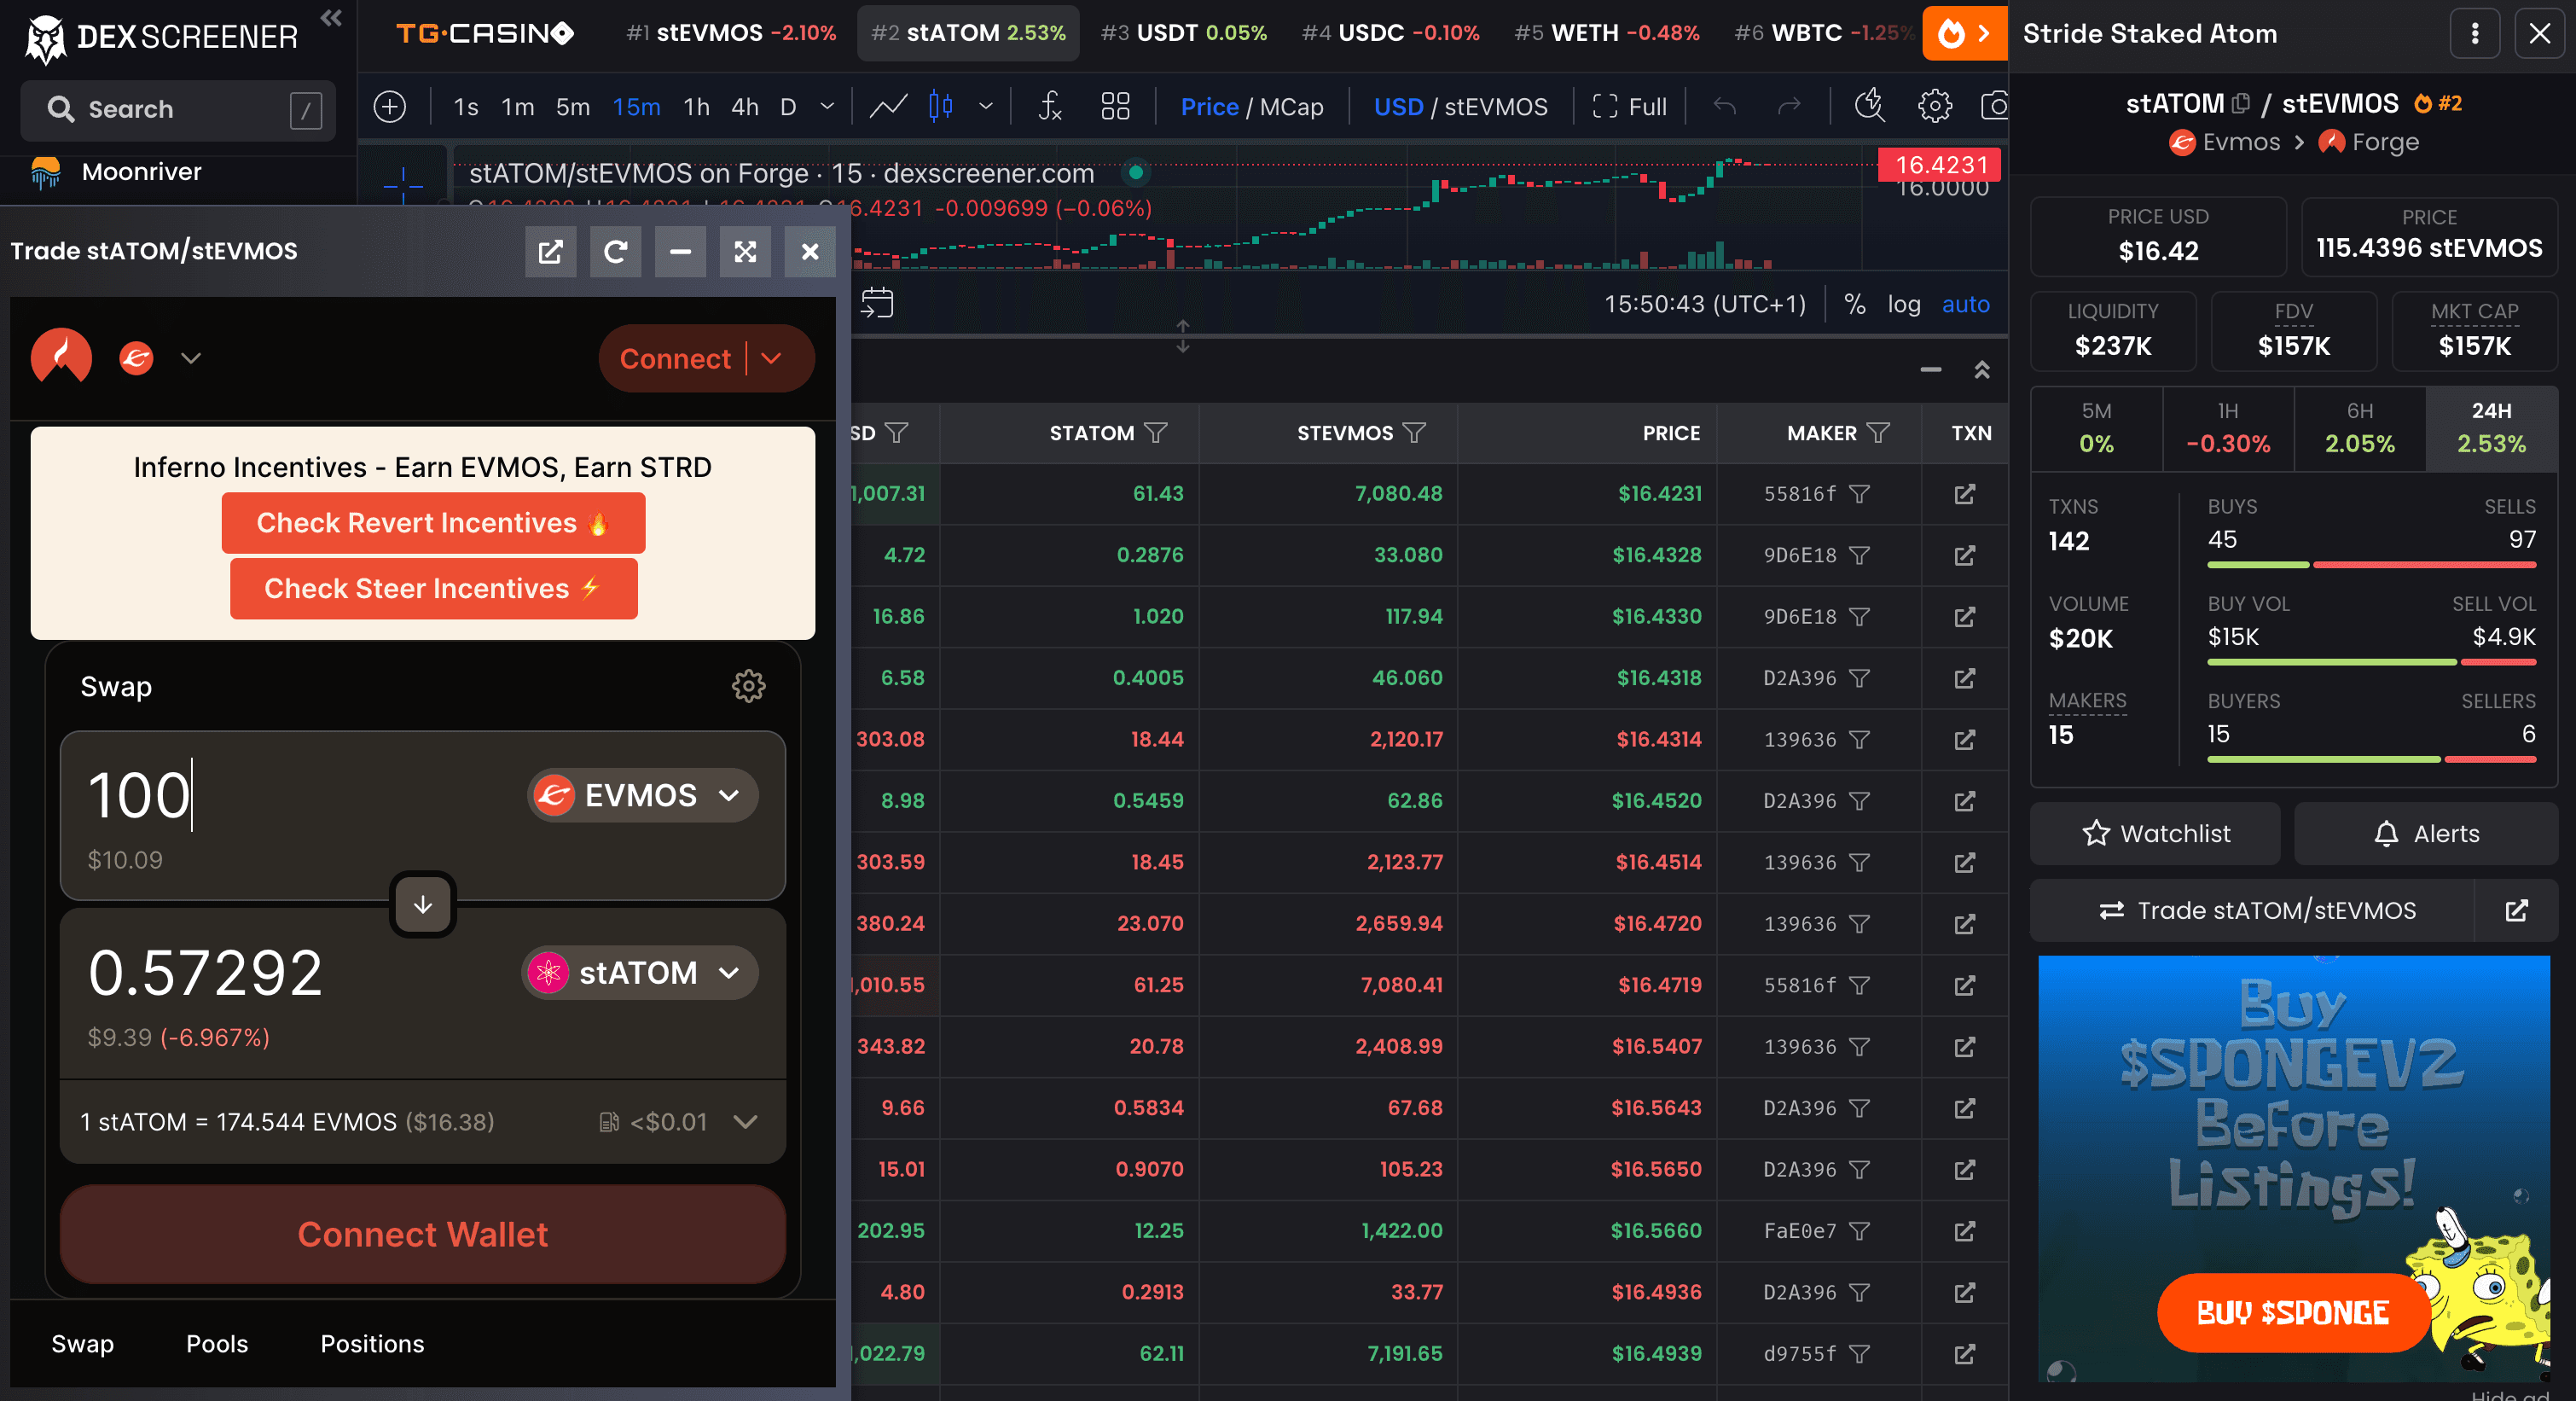
Task: Select the 5M stats period tab
Action: 2096,428
